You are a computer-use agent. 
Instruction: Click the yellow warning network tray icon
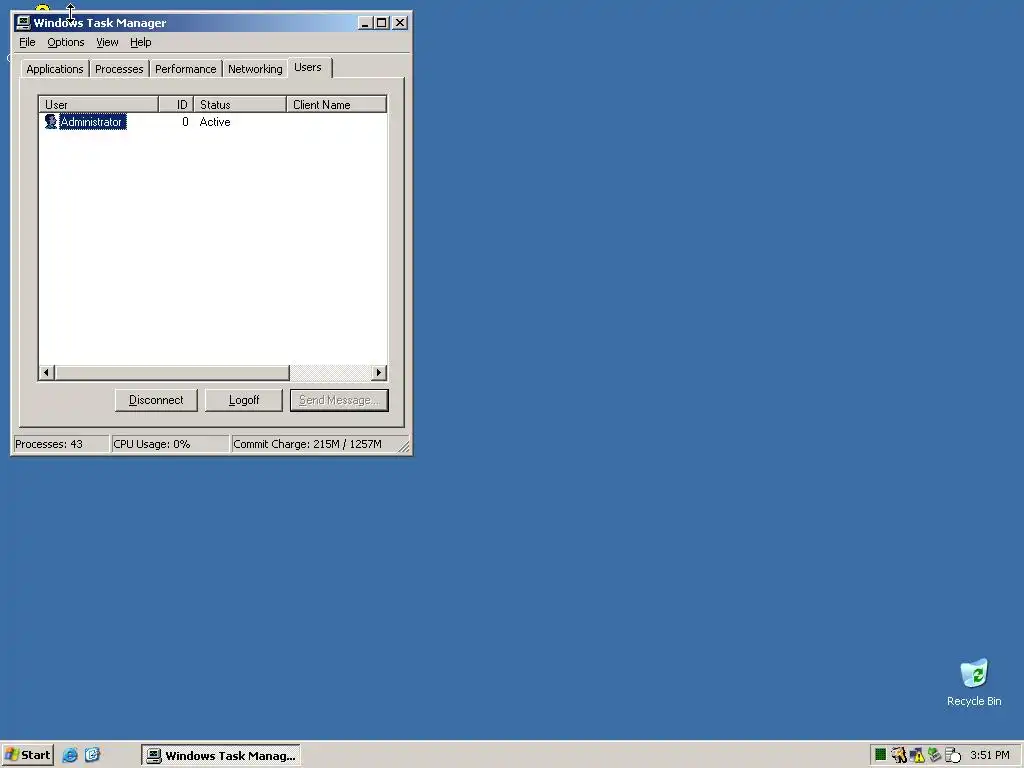click(917, 756)
